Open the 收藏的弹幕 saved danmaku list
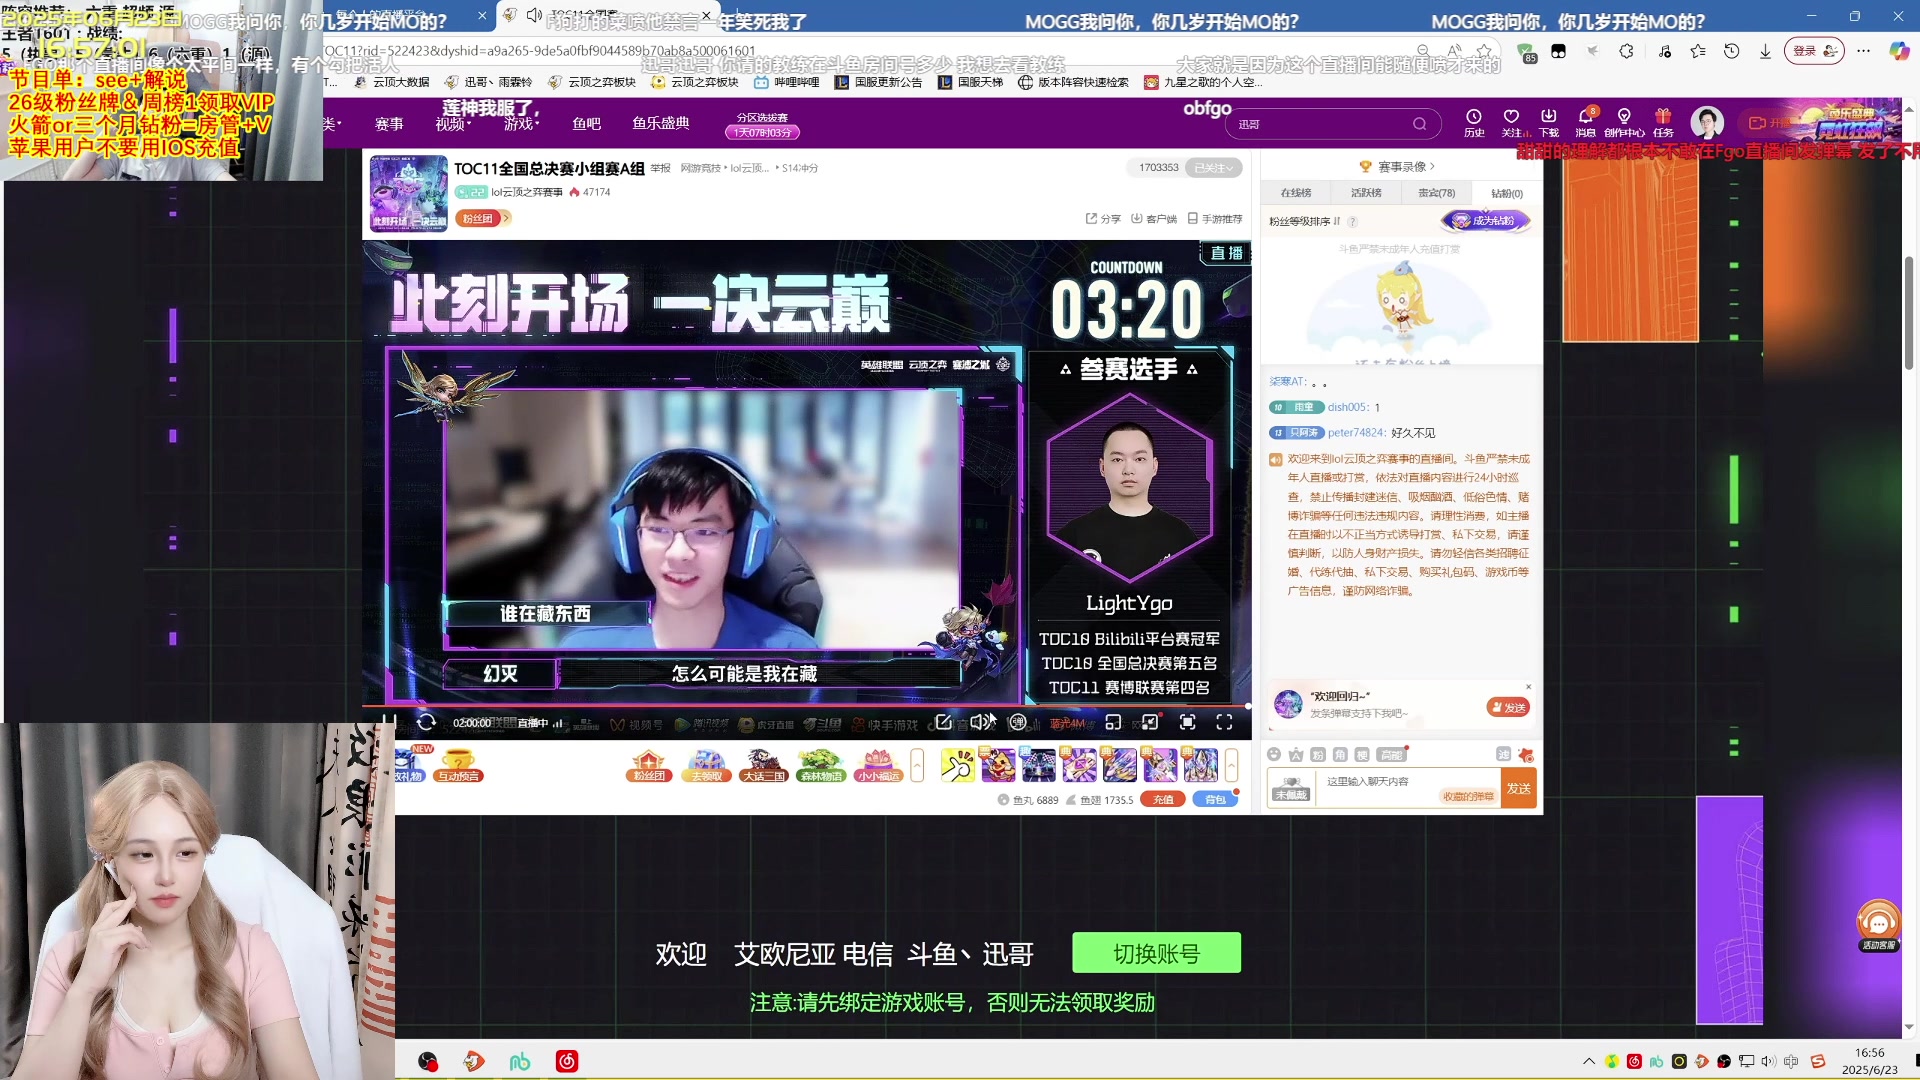Image resolution: width=1920 pixels, height=1080 pixels. [x=1467, y=797]
